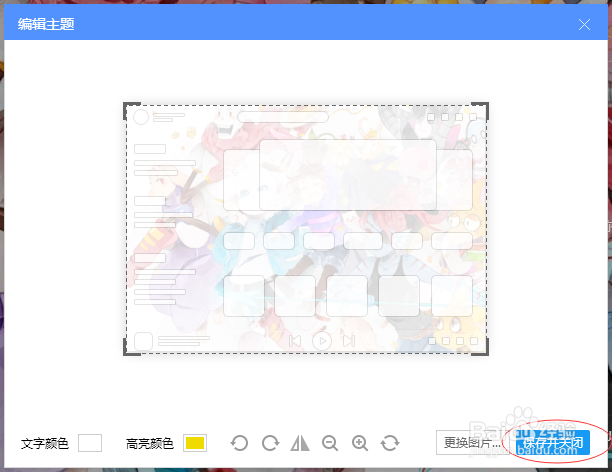Rotate the image counterclockwise
The height and width of the screenshot is (472, 612).
point(239,443)
